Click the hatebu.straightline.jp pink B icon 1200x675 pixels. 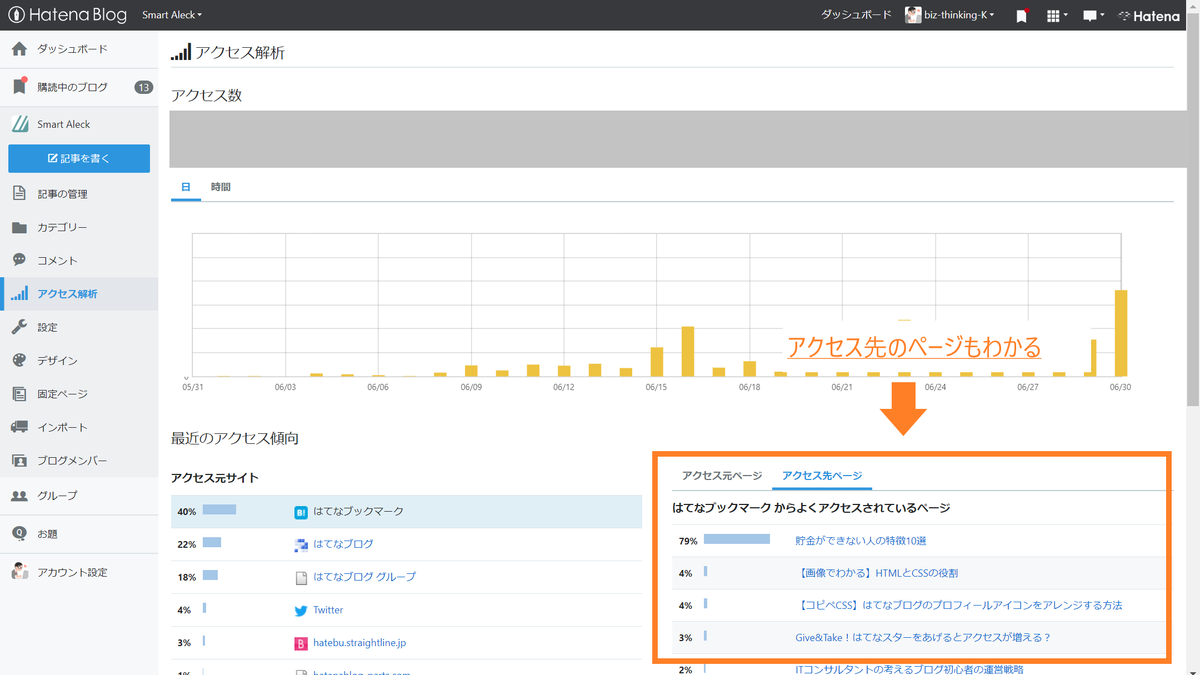pos(301,644)
